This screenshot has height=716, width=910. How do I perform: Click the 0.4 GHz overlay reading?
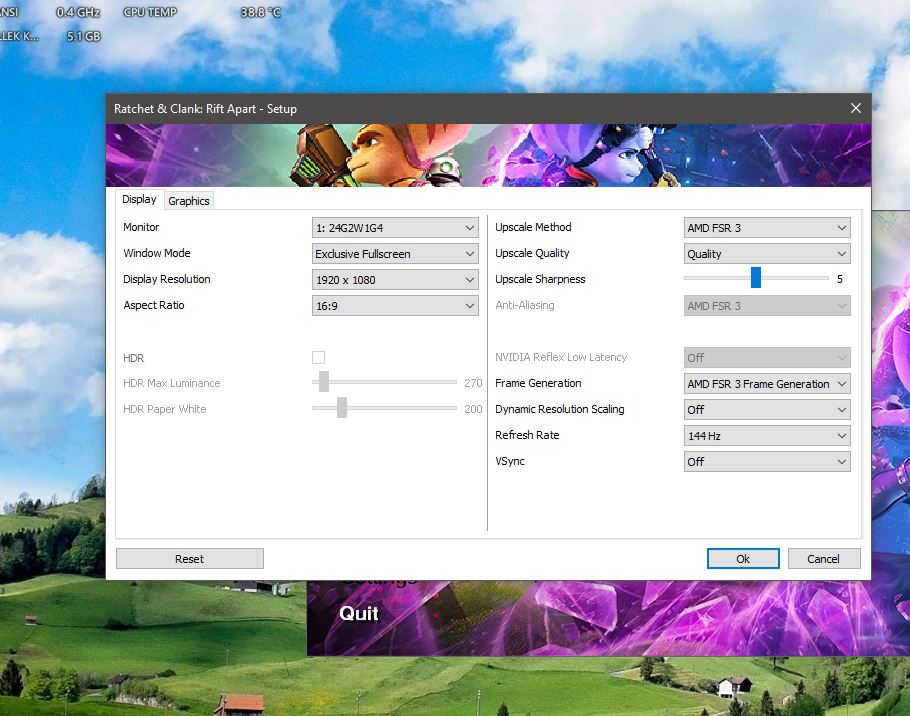(x=78, y=12)
